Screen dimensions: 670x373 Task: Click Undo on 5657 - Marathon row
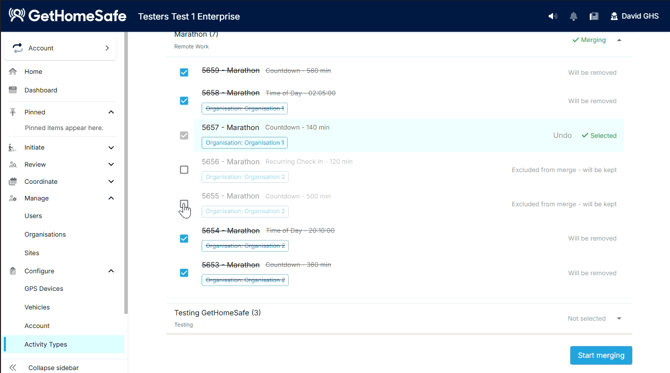(x=562, y=135)
